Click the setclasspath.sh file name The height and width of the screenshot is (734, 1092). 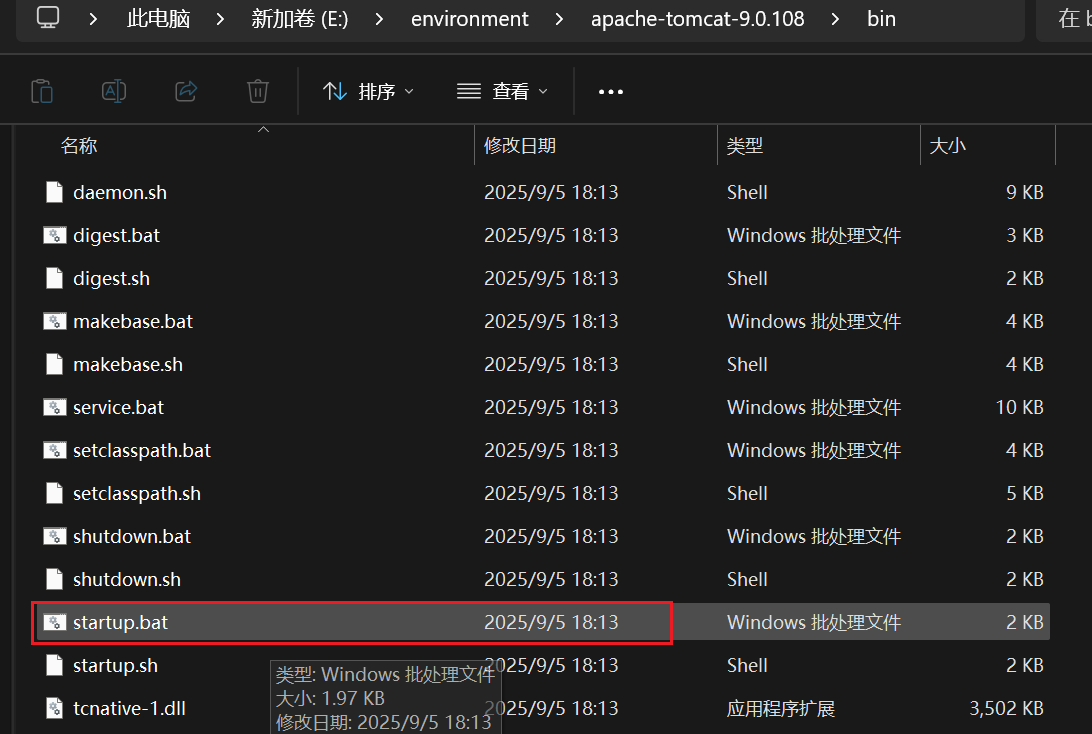[137, 494]
